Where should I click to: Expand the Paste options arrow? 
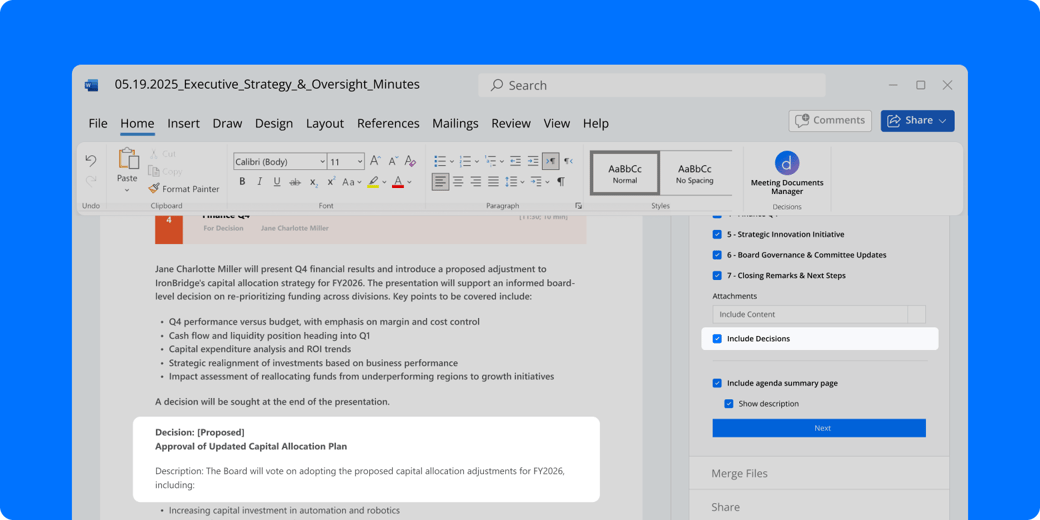tap(127, 190)
